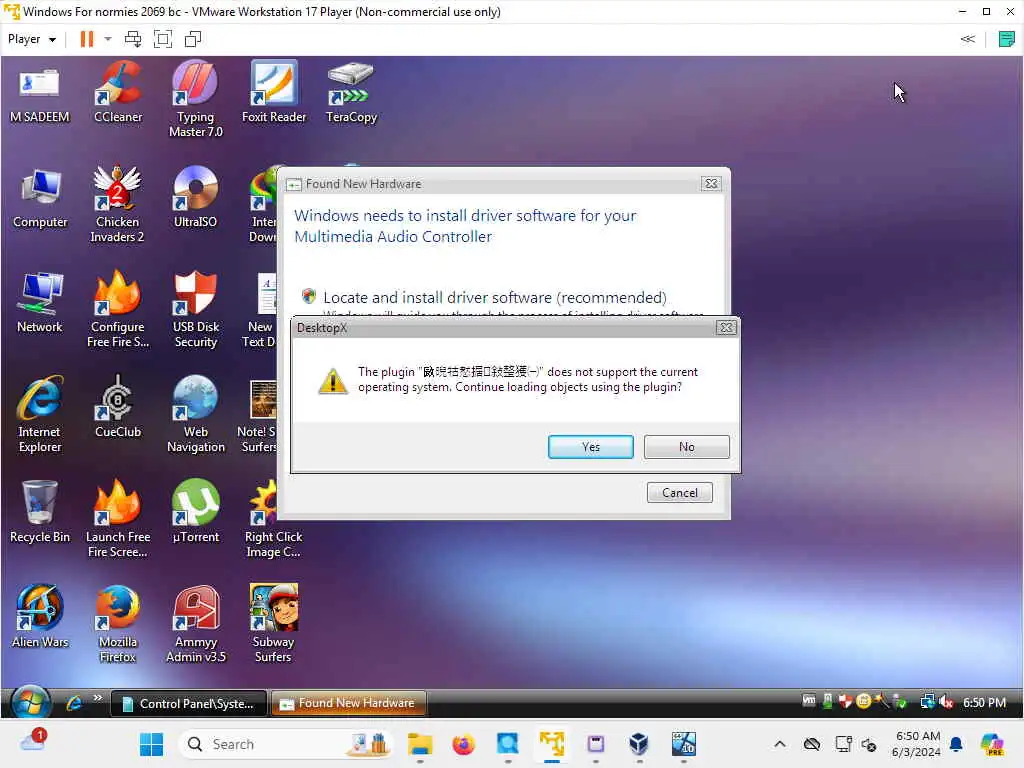
Task: Pause the virtual machine
Action: coord(86,39)
